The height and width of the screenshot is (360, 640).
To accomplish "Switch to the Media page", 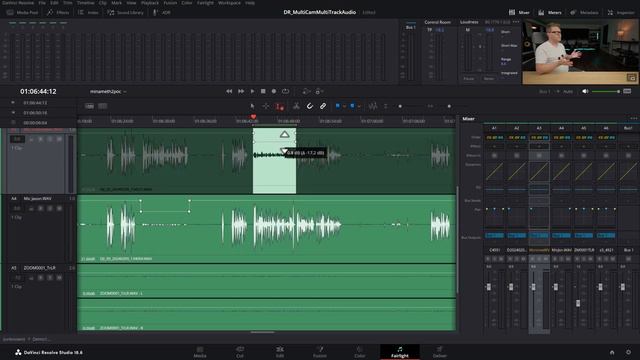I will click(200, 352).
